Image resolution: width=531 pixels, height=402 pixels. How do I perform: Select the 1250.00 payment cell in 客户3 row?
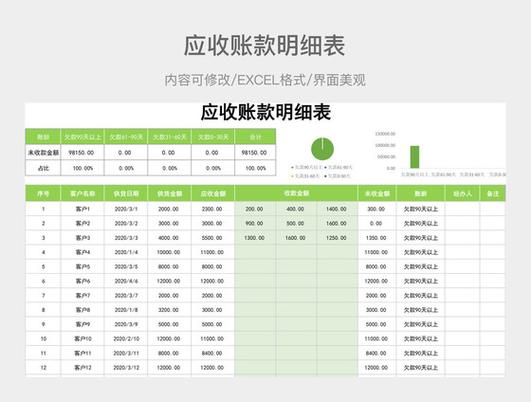(x=337, y=238)
